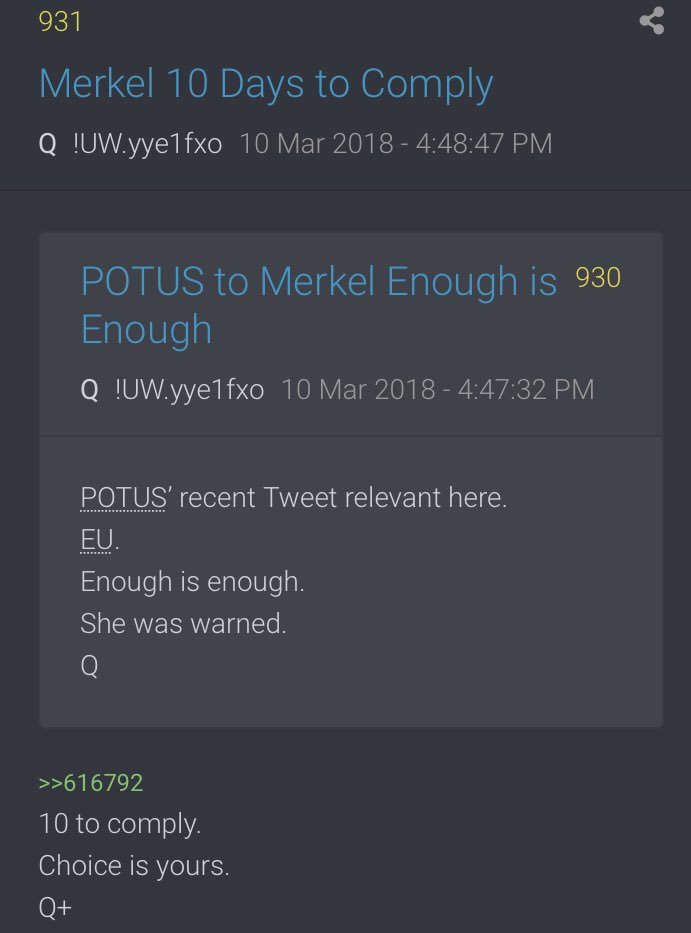Click the top !UW.yye1fxo tripcode
The width and height of the screenshot is (691, 933).
point(148,144)
